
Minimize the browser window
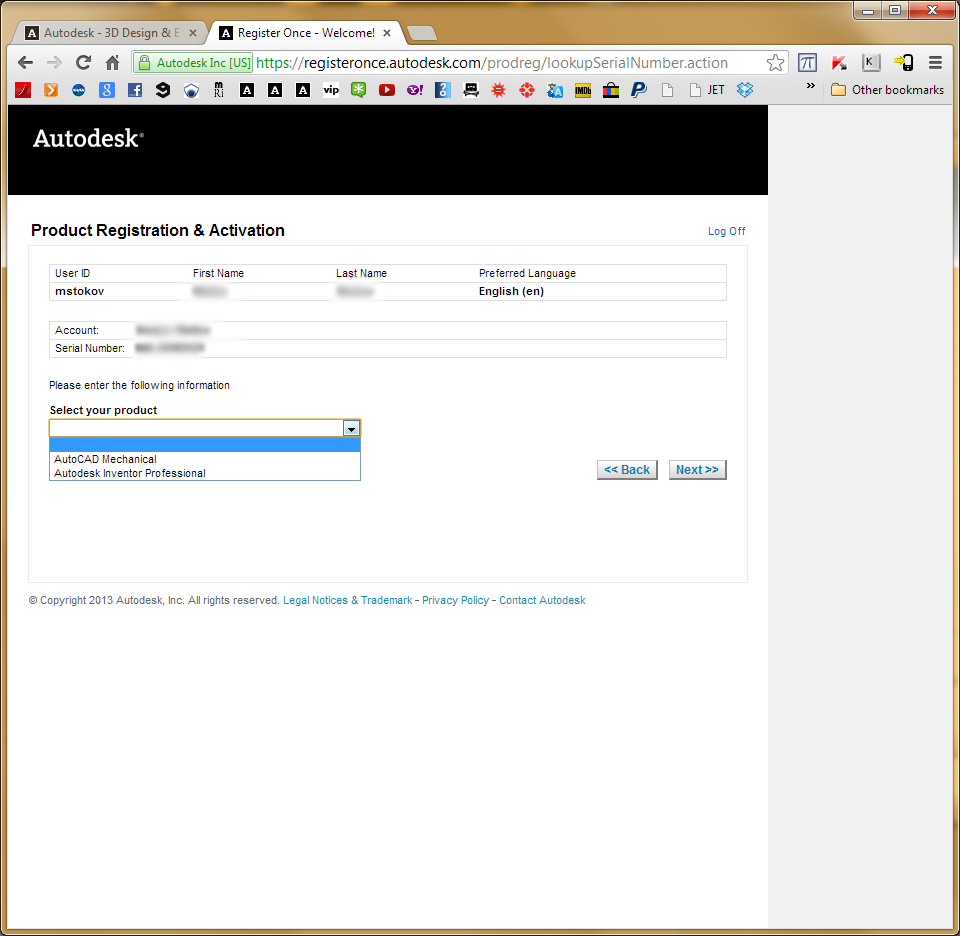[868, 10]
